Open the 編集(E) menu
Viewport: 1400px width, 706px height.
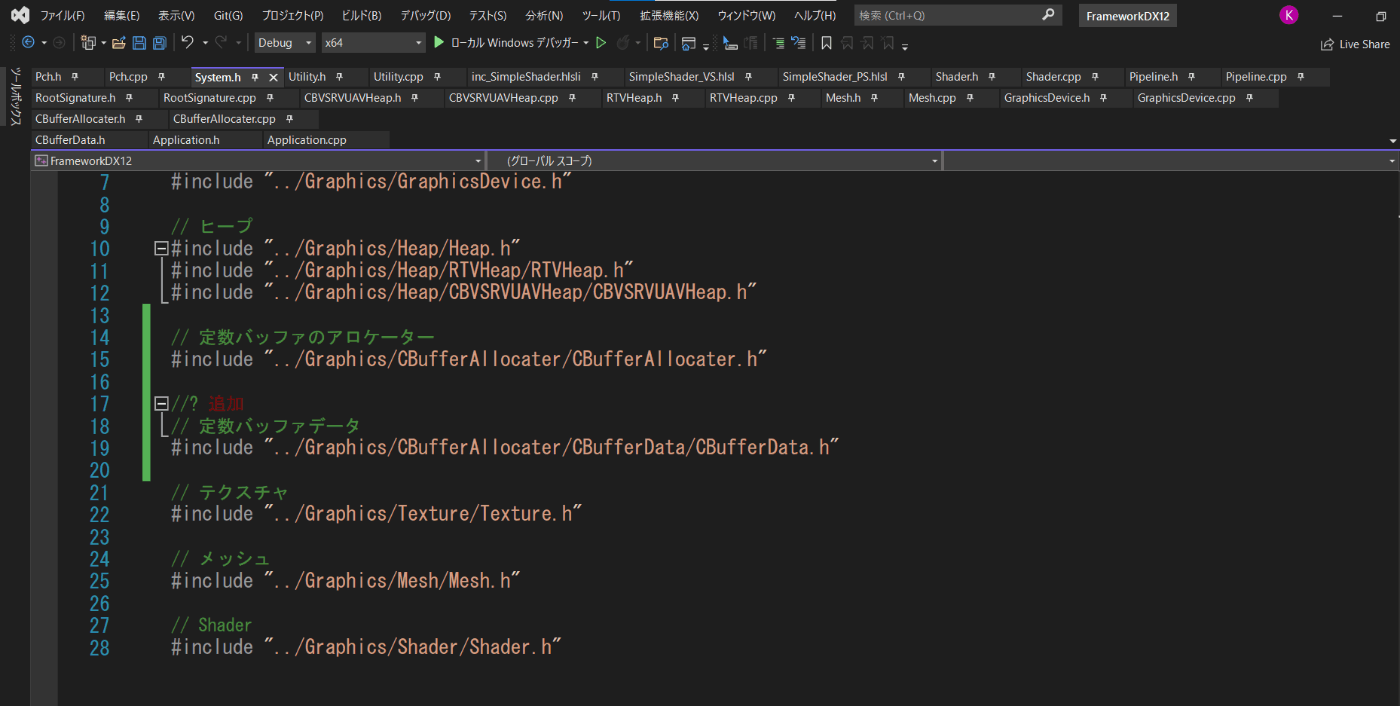point(122,15)
